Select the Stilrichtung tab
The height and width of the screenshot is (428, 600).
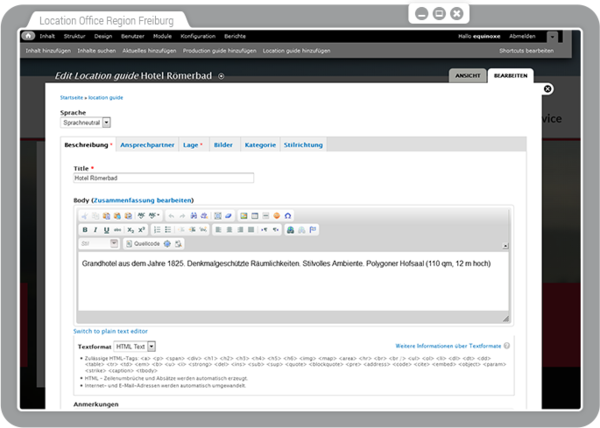point(303,145)
